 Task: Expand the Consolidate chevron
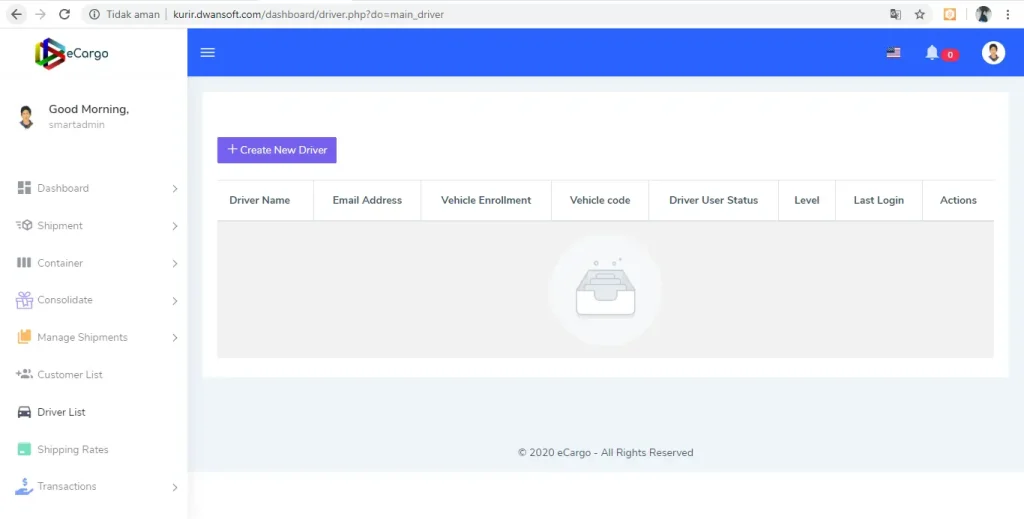click(174, 301)
